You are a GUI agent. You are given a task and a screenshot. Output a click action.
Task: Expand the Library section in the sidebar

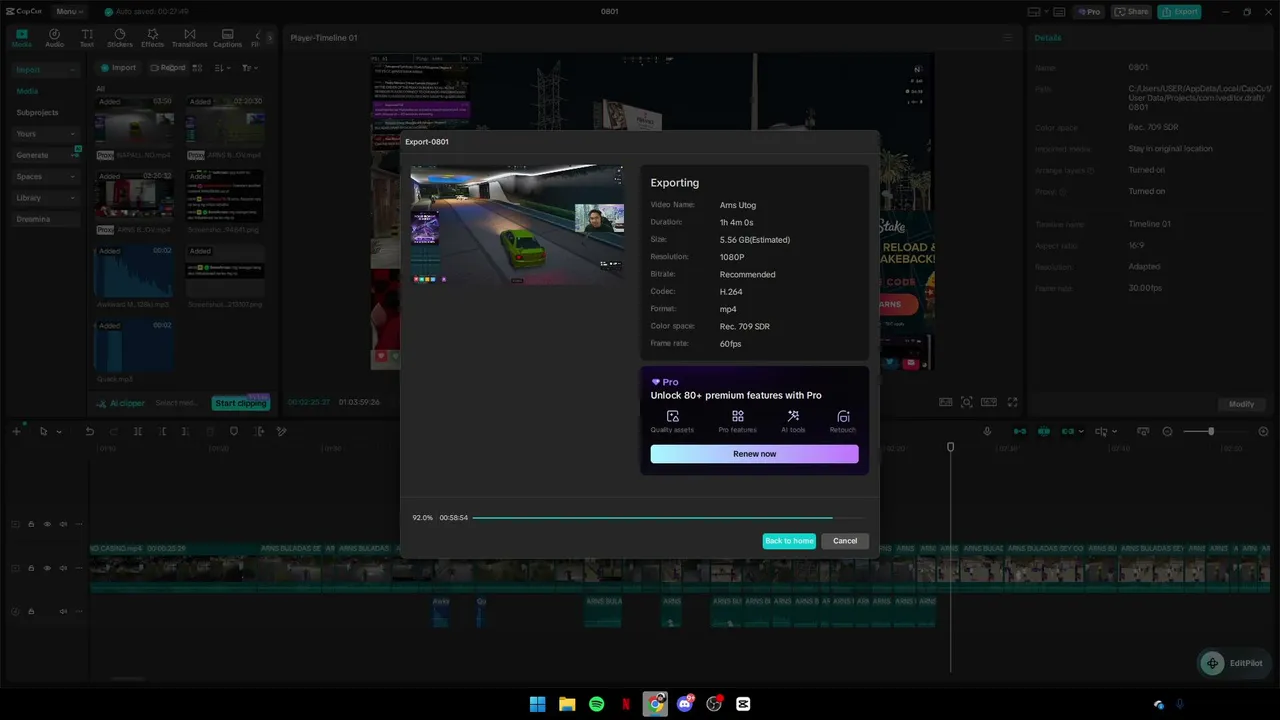44,198
